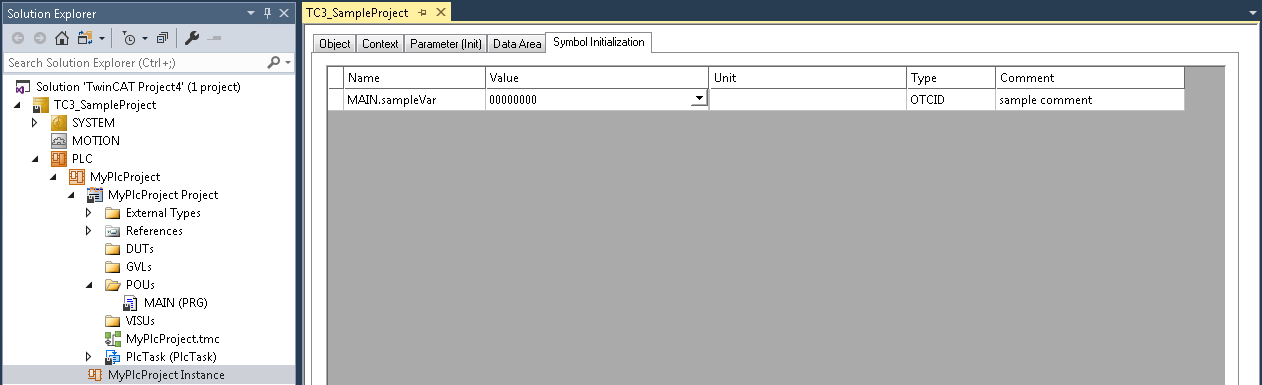Image resolution: width=1262 pixels, height=385 pixels.
Task: Click the References node icon
Action: coord(112,231)
